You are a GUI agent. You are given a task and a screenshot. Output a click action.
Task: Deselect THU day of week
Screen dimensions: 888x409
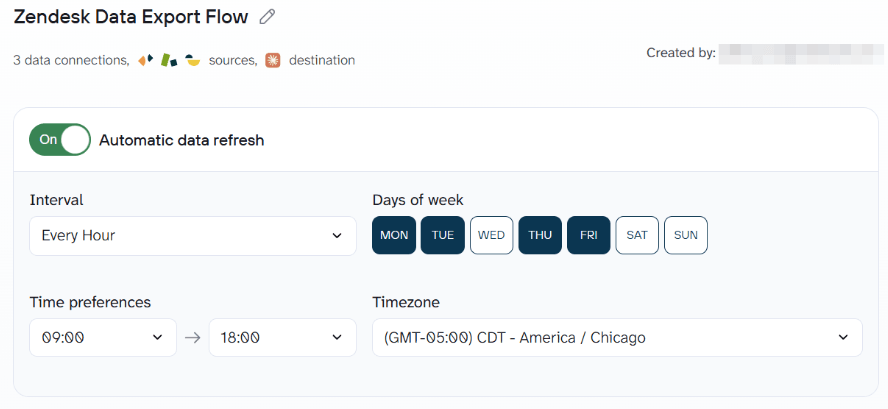(x=540, y=235)
